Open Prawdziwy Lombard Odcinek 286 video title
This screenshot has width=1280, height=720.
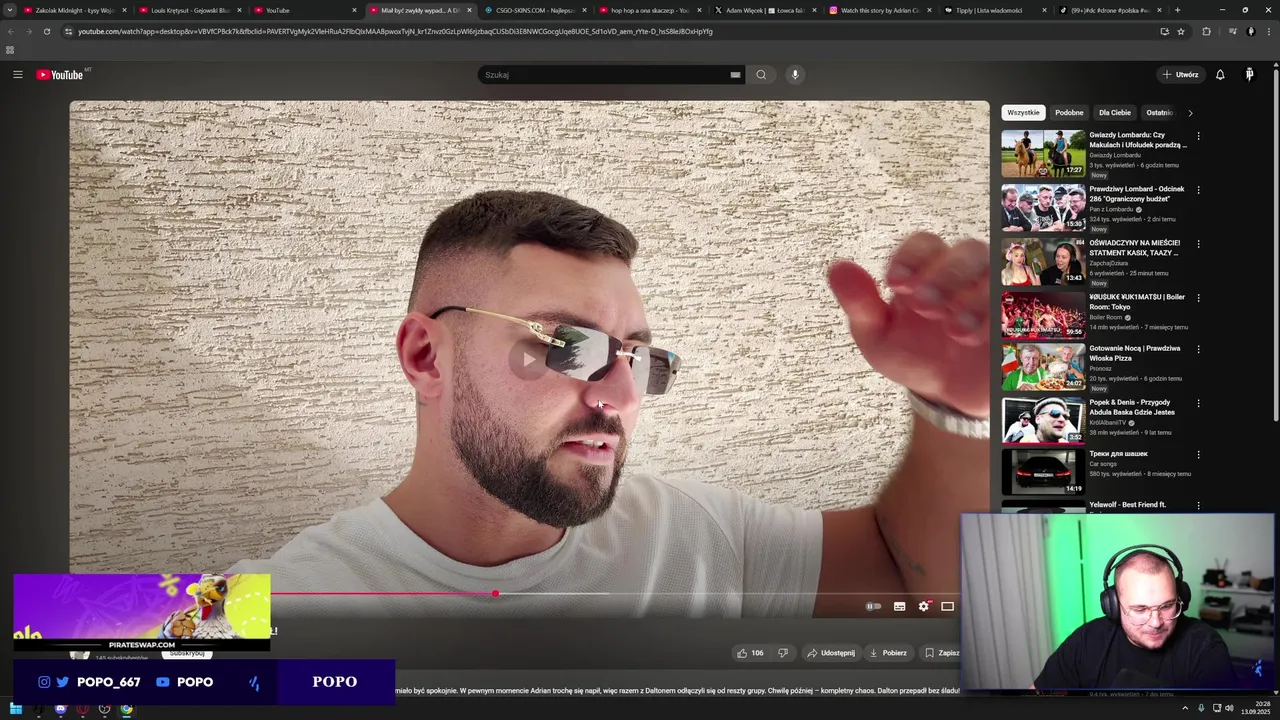[1137, 194]
